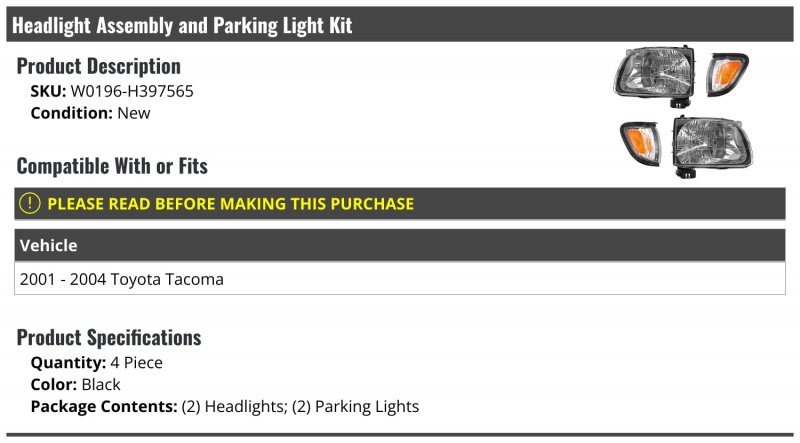800x443 pixels.
Task: Click the Vehicle table header
Action: pyautogui.click(x=400, y=245)
